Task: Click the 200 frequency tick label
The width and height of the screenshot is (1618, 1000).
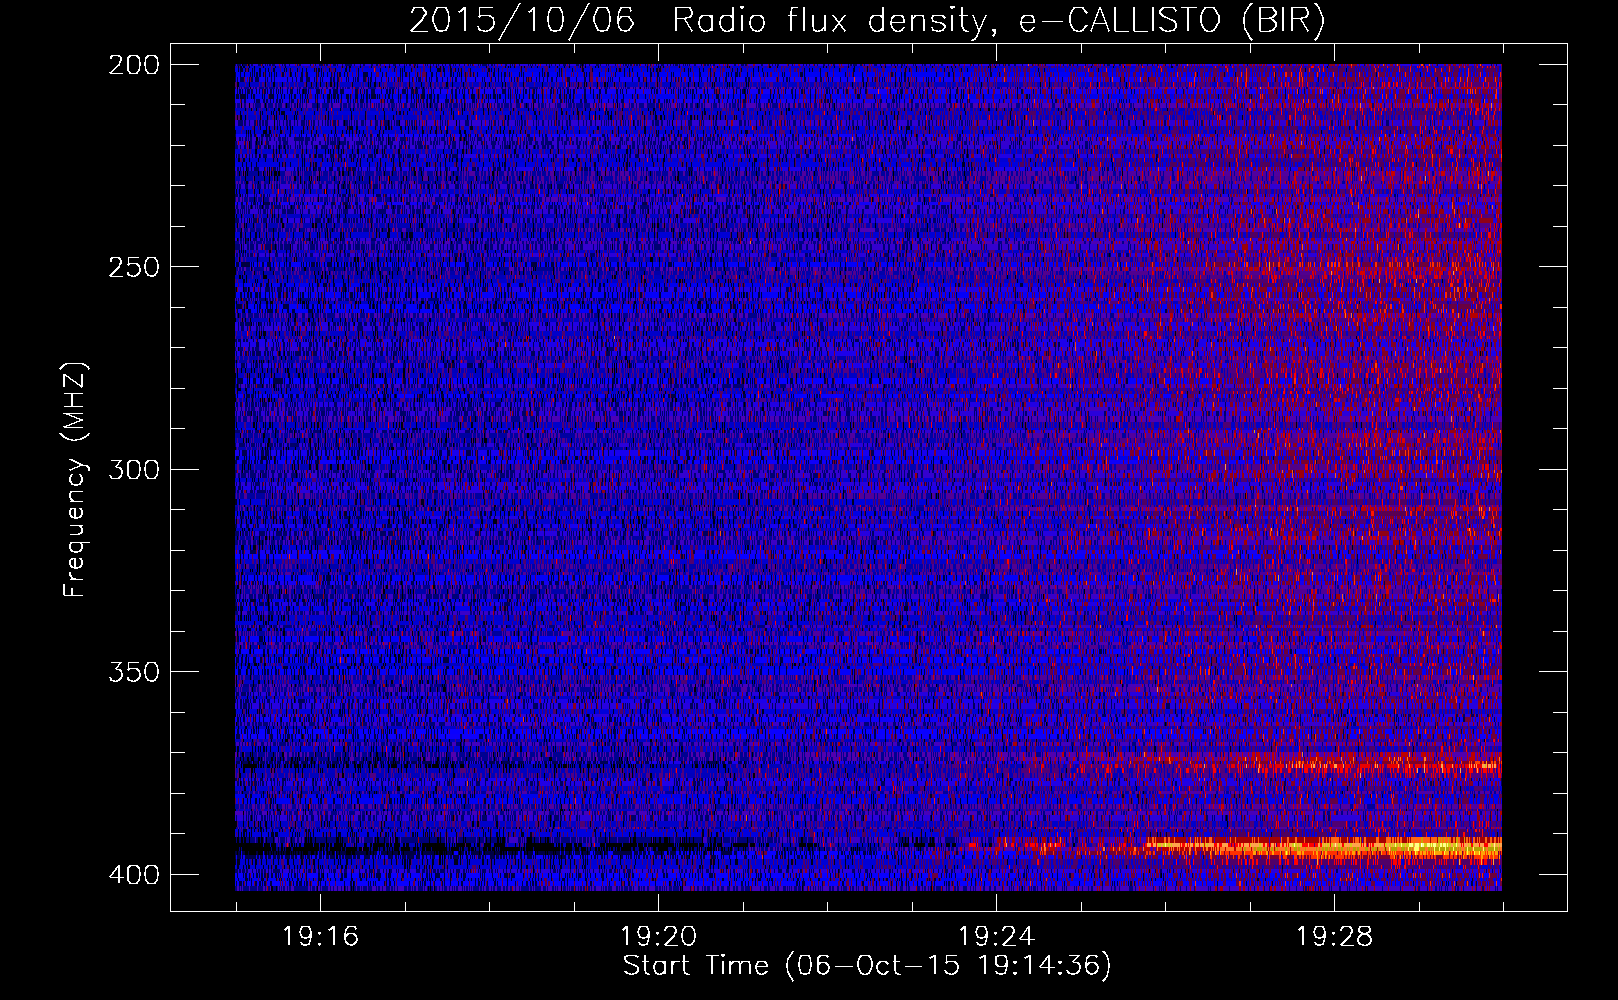Action: 133,65
